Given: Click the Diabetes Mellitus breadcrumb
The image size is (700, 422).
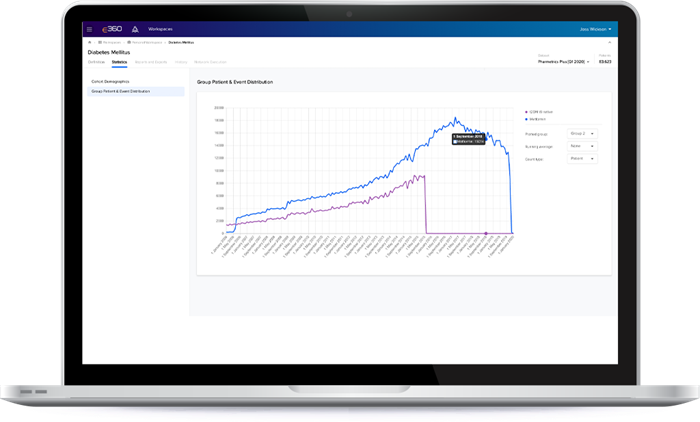Looking at the screenshot, I should [181, 42].
